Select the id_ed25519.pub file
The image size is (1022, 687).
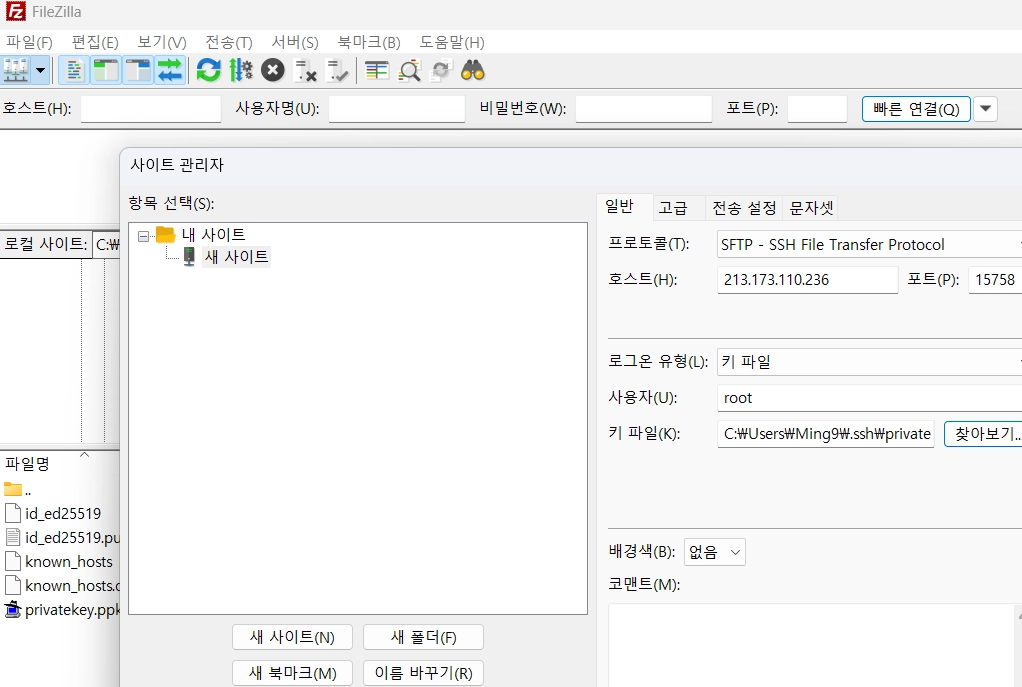click(x=63, y=538)
